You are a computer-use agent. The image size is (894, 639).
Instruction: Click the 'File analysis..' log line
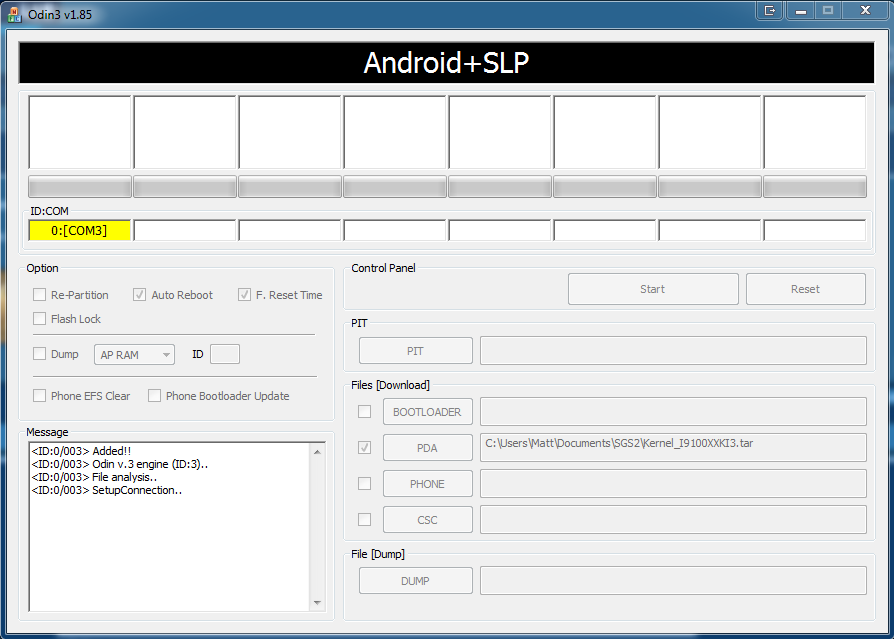[94, 477]
